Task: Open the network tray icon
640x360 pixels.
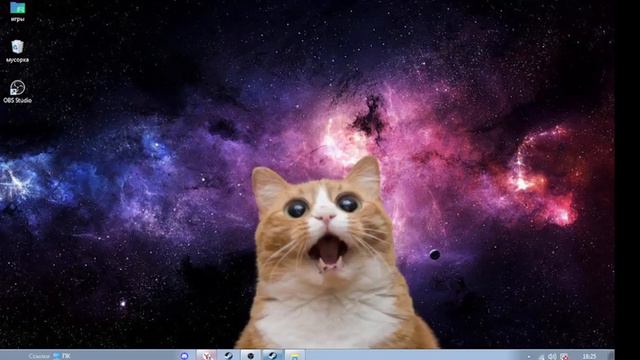Action: pyautogui.click(x=541, y=357)
